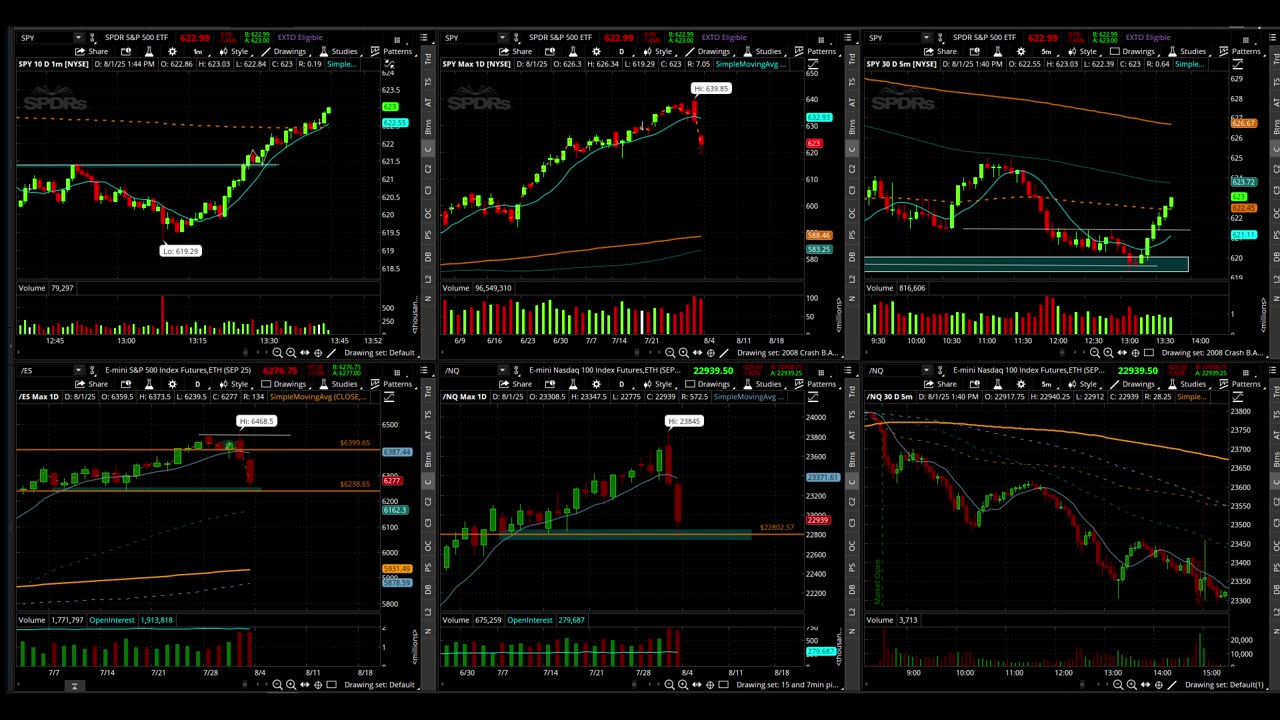
Task: Expand /ES symbol dropdown
Action: [x=78, y=370]
